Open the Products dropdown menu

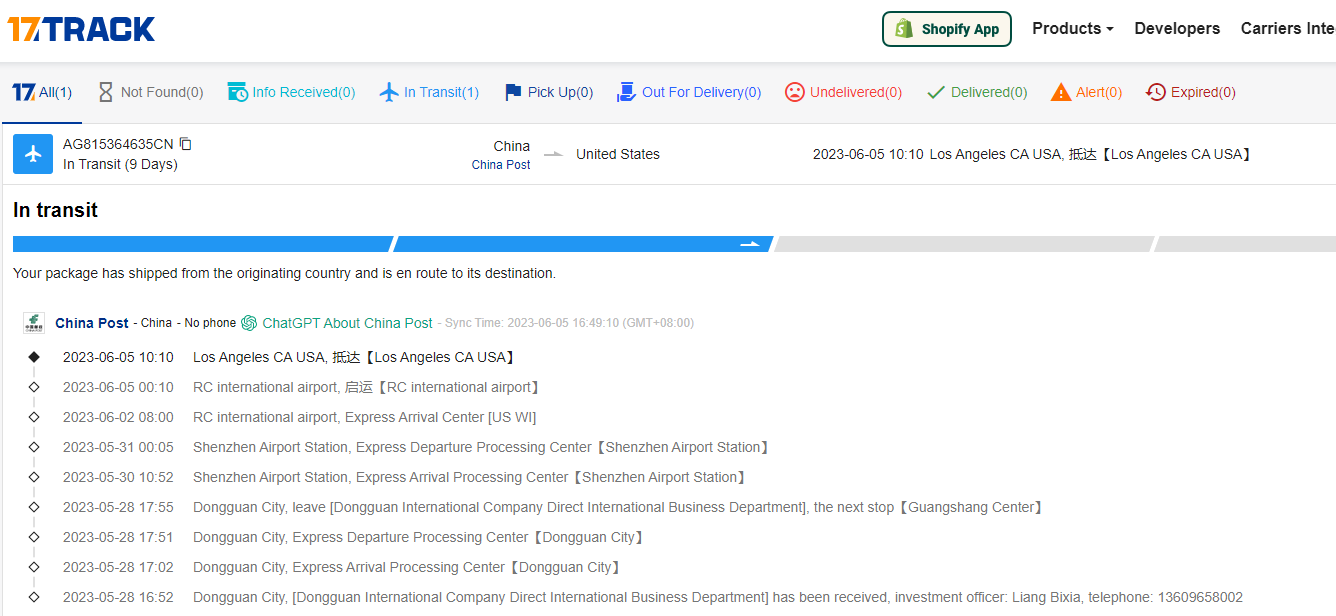click(x=1072, y=29)
